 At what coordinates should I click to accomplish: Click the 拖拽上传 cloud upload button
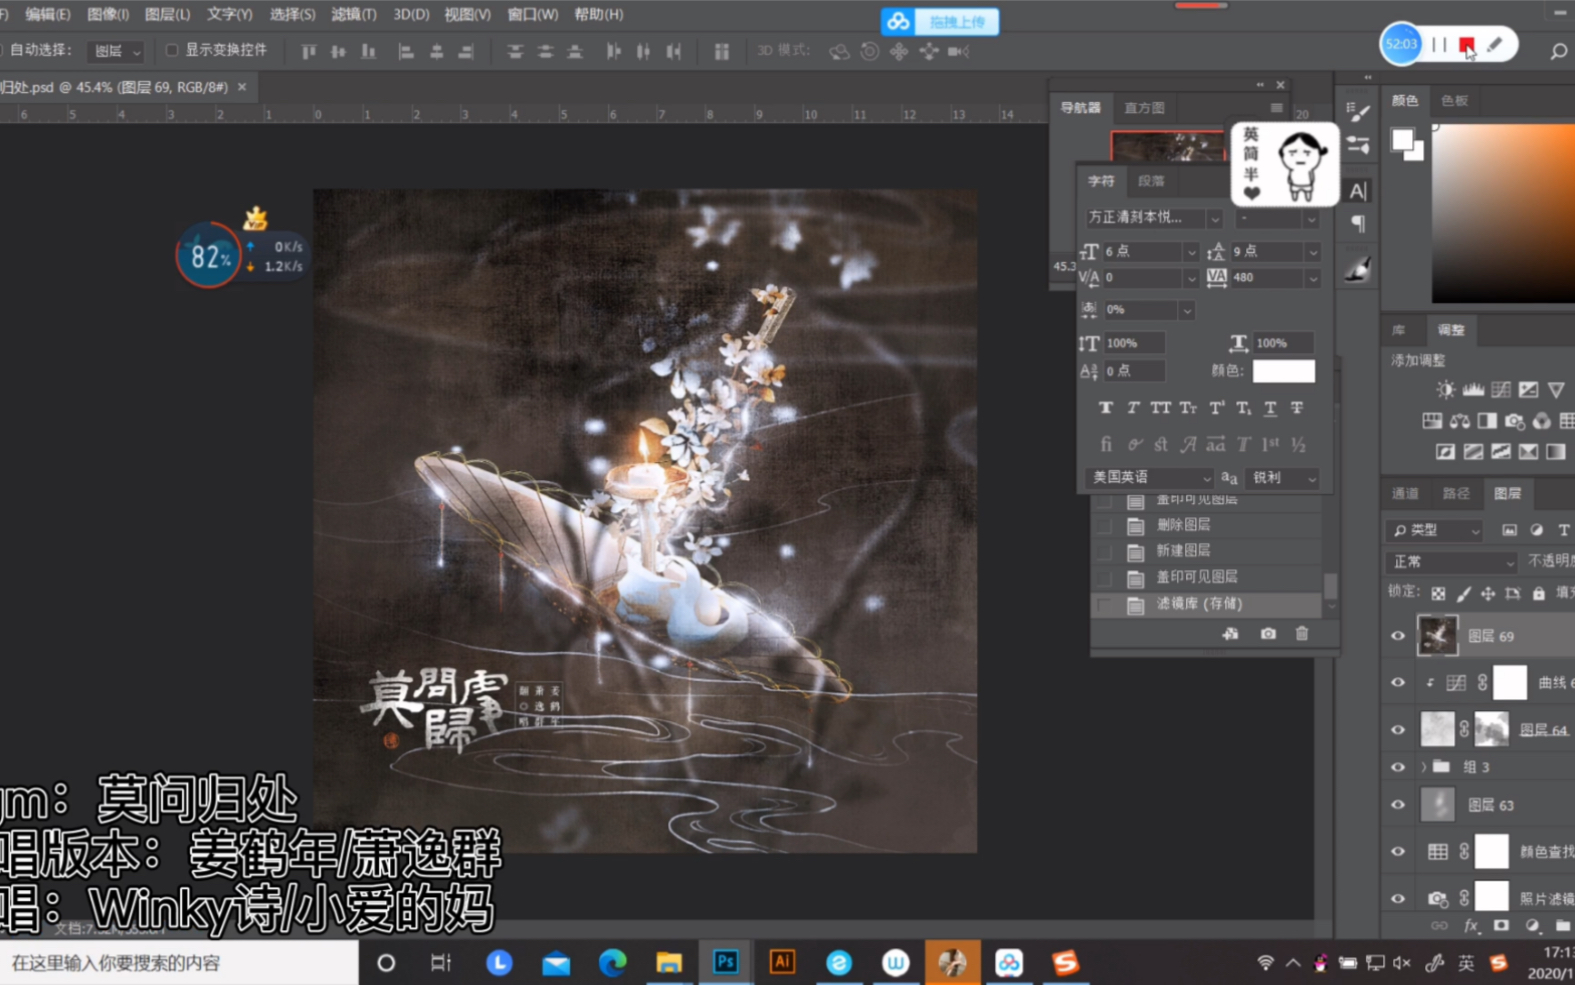940,21
